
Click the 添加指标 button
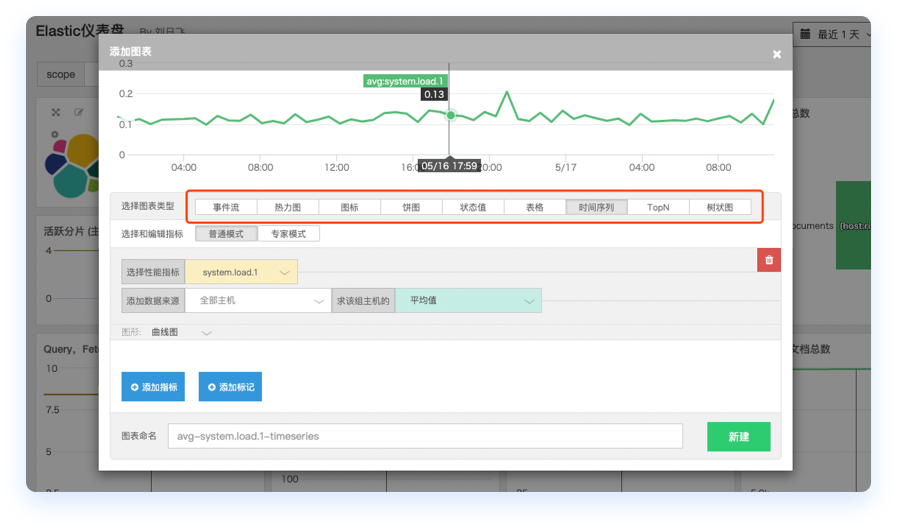pyautogui.click(x=153, y=387)
